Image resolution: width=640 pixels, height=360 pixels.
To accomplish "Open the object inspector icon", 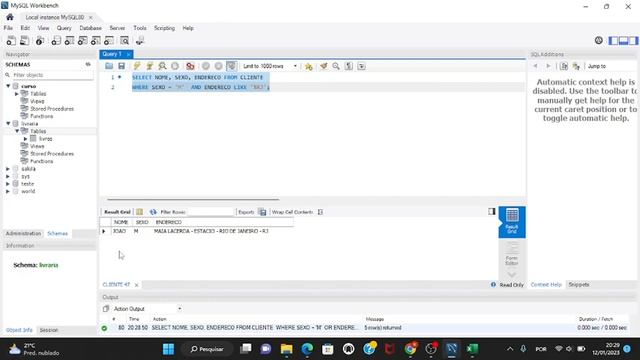I will pos(40,40).
